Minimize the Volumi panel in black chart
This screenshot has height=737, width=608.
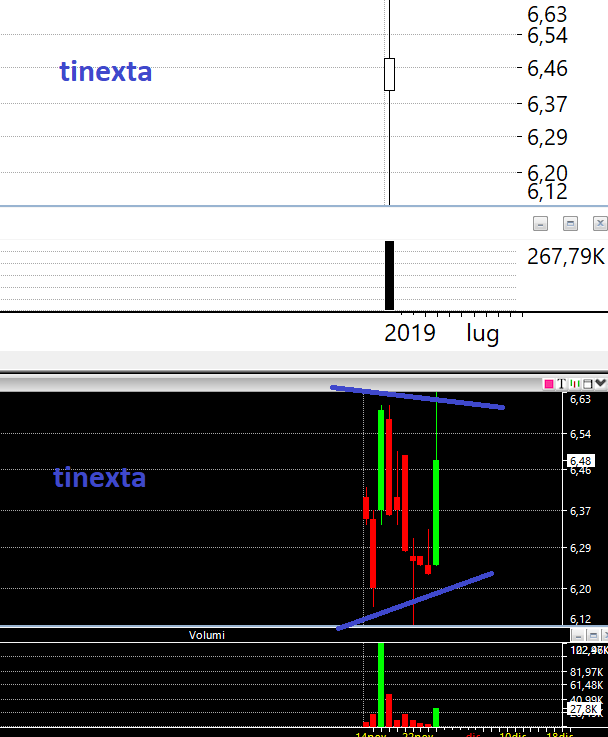(x=578, y=636)
